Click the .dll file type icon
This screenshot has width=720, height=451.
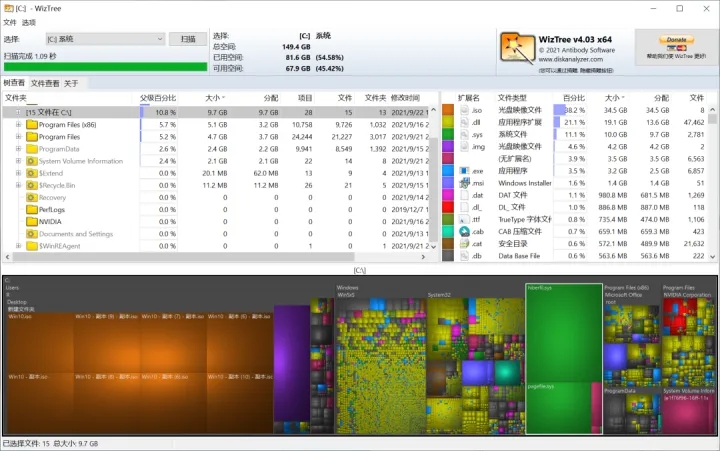(x=464, y=122)
